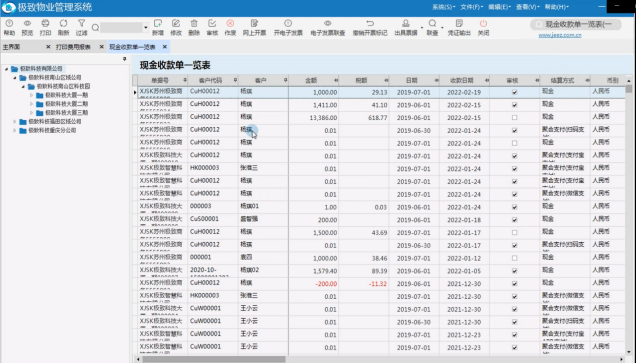Close the 打印费用报表 tab
This screenshot has width=636, height=364.
(x=101, y=47)
